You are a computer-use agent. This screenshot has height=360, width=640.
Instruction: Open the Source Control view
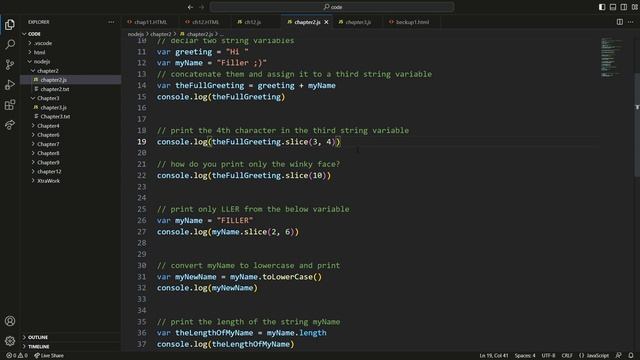pyautogui.click(x=10, y=64)
